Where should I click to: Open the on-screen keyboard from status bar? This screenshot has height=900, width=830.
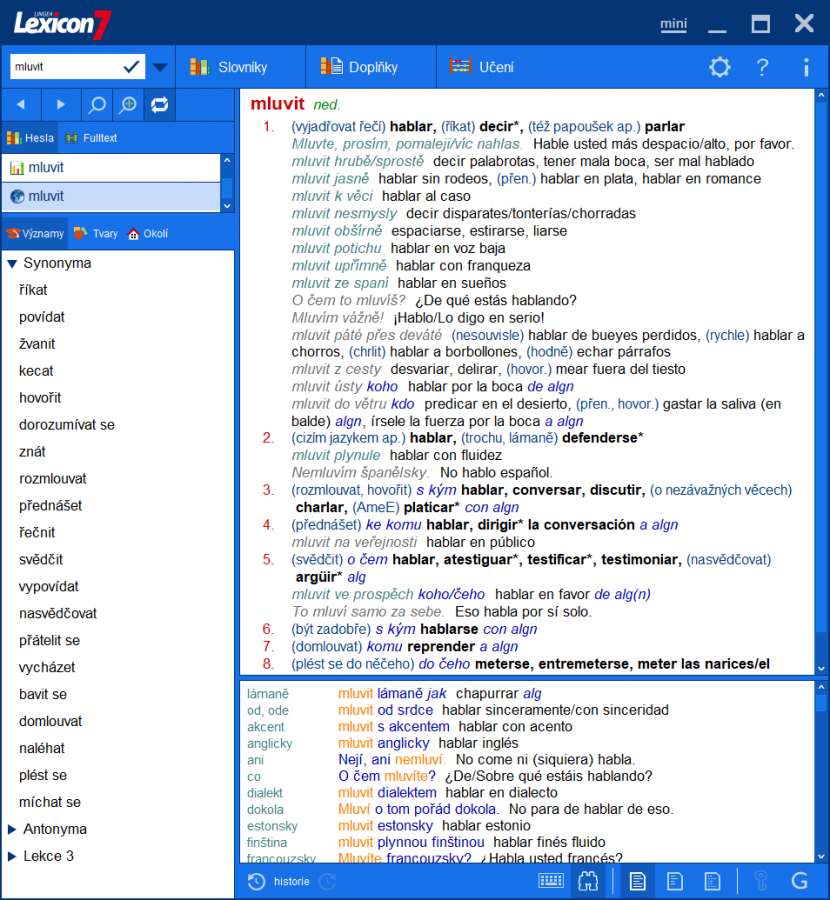[x=551, y=881]
